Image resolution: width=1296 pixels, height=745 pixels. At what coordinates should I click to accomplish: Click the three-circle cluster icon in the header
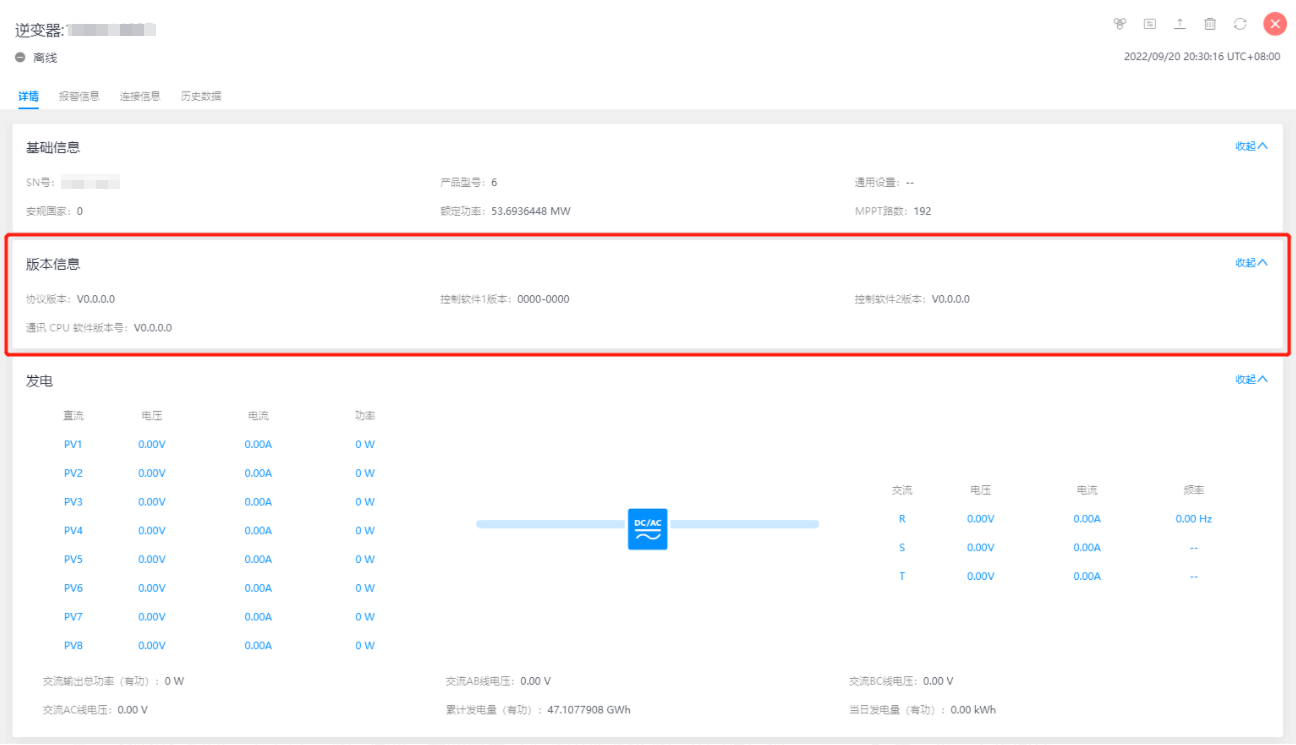[x=1120, y=24]
